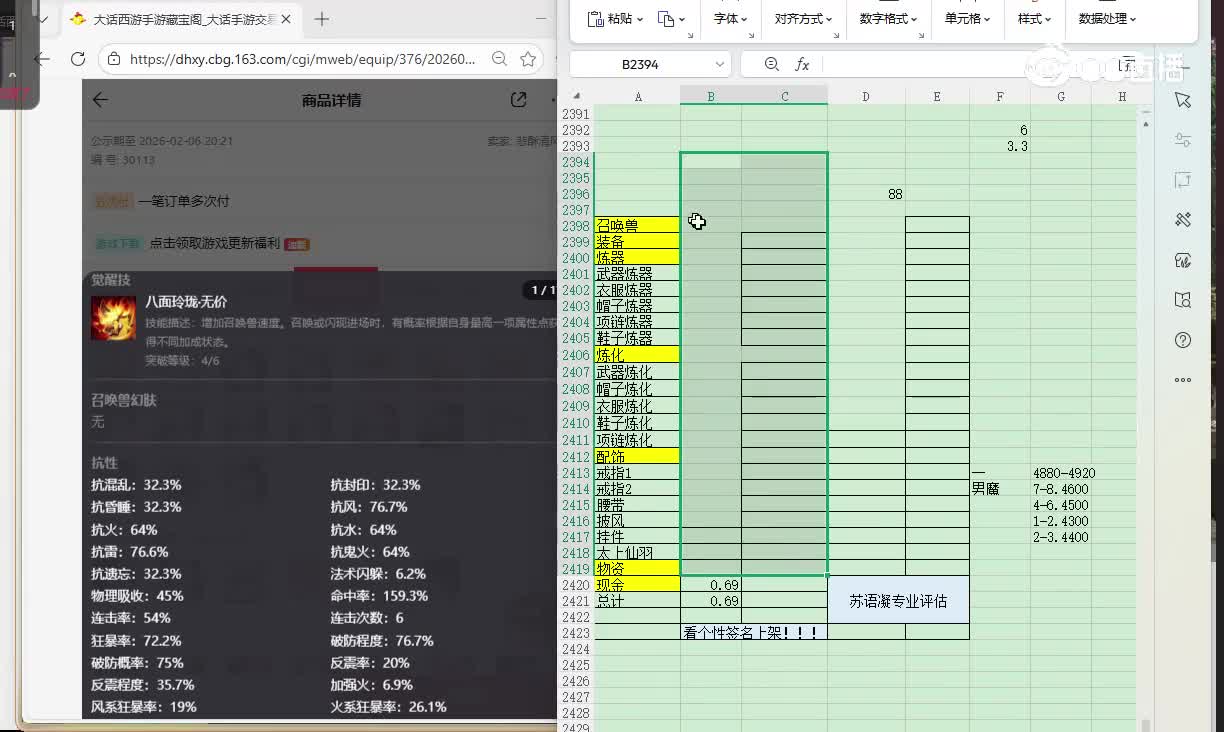The height and width of the screenshot is (732, 1224).
Task: Go back using the 商品详情 back arrow
Action: (x=100, y=100)
